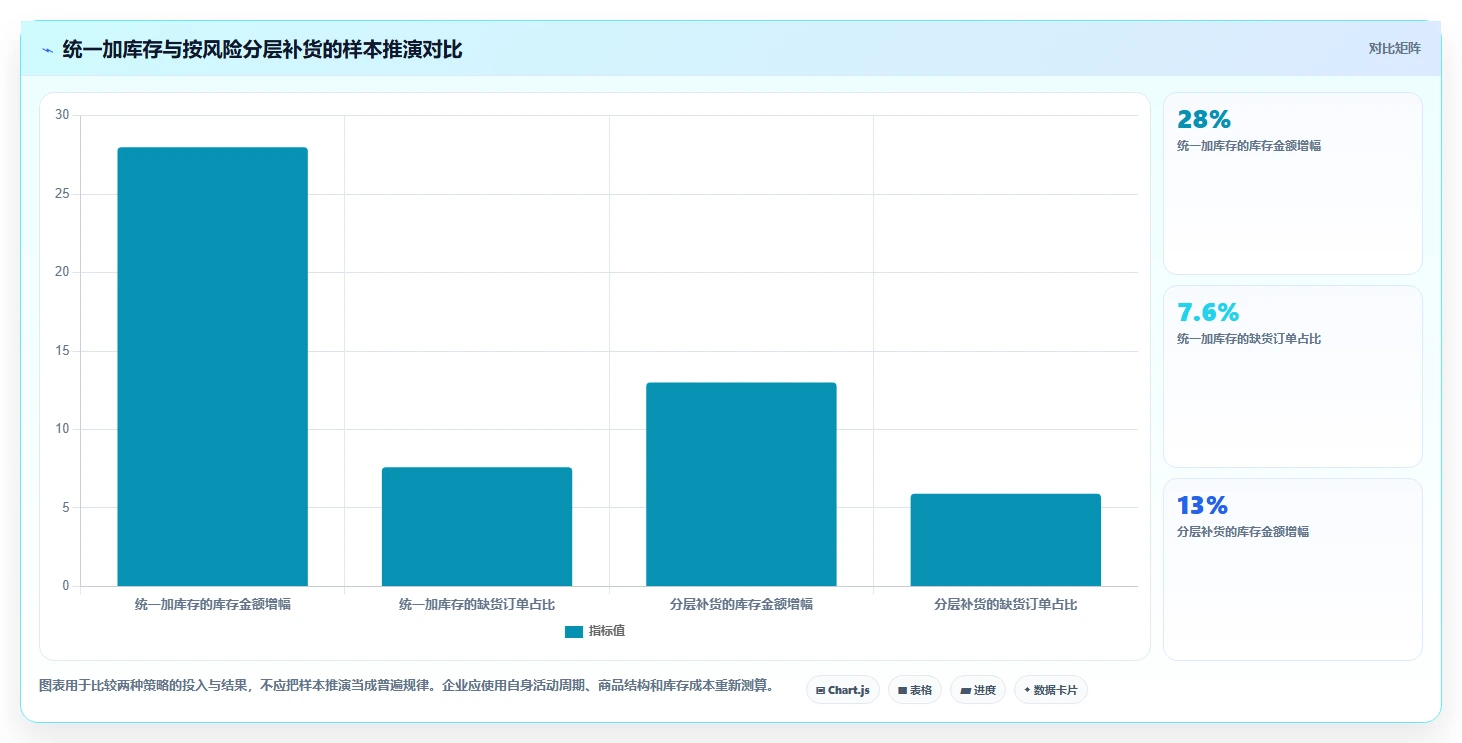The image size is (1462, 743).
Task: Click the 表格 chip icon
Action: (902, 691)
